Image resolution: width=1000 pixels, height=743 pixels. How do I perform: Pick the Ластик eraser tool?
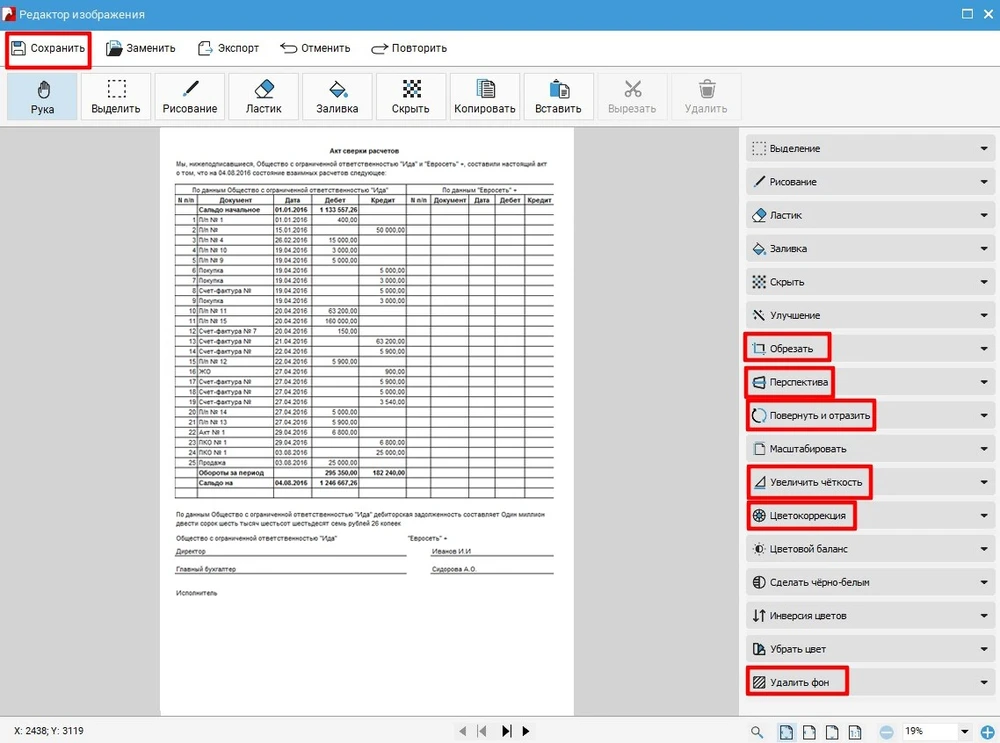pos(264,97)
